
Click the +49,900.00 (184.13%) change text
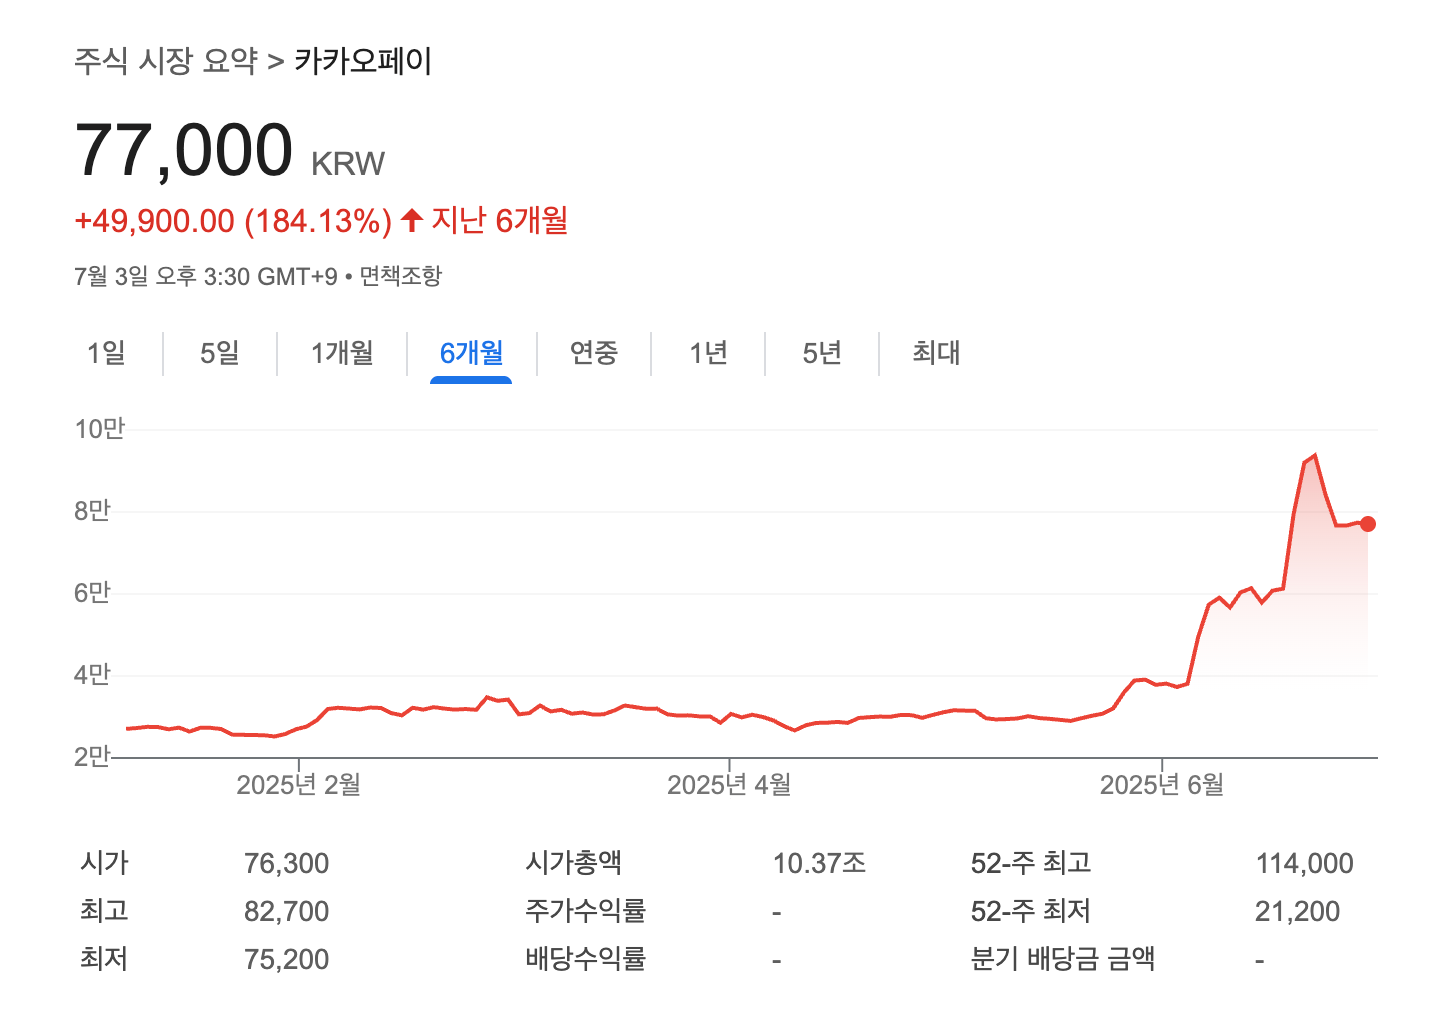tap(233, 221)
